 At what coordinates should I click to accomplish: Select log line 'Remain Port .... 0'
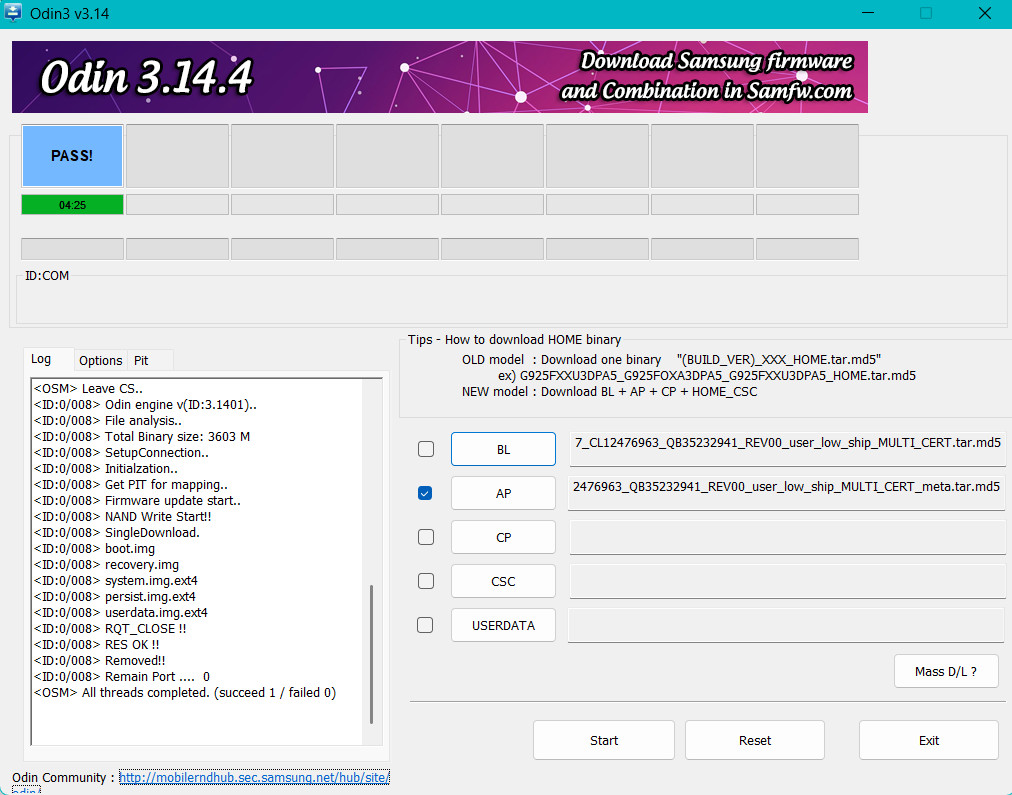(122, 676)
